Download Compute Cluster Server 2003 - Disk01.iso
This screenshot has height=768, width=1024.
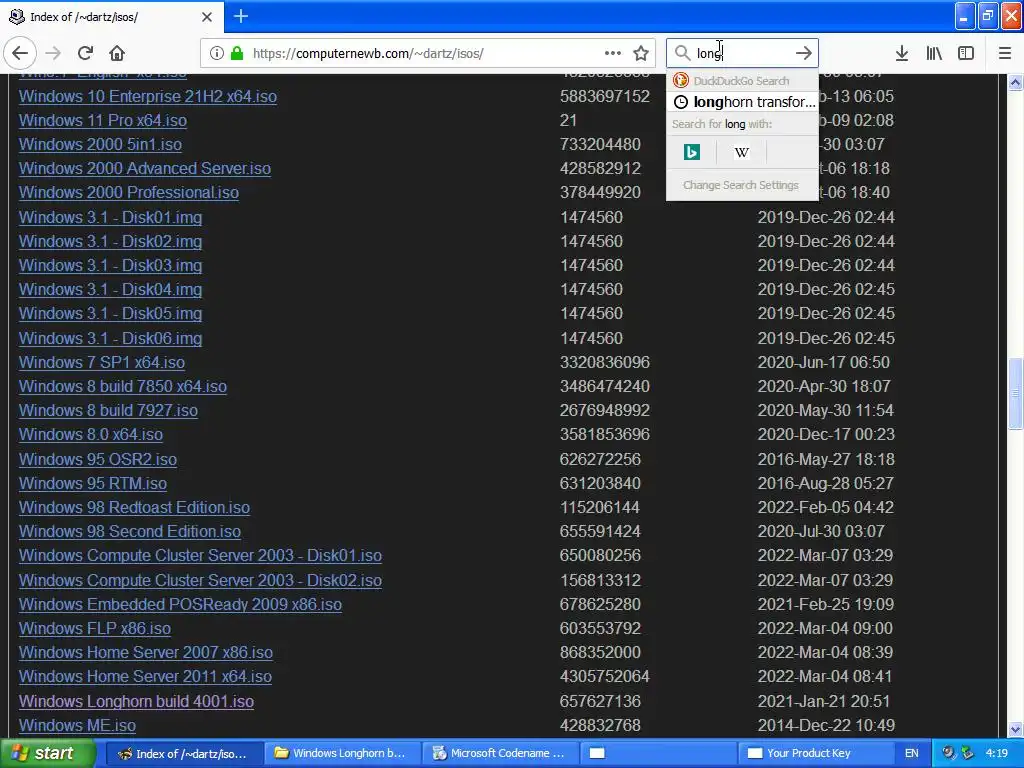pyautogui.click(x=200, y=556)
